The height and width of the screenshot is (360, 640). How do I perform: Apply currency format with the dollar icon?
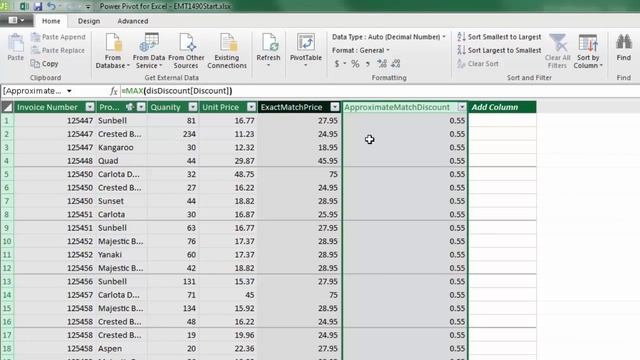click(x=337, y=64)
